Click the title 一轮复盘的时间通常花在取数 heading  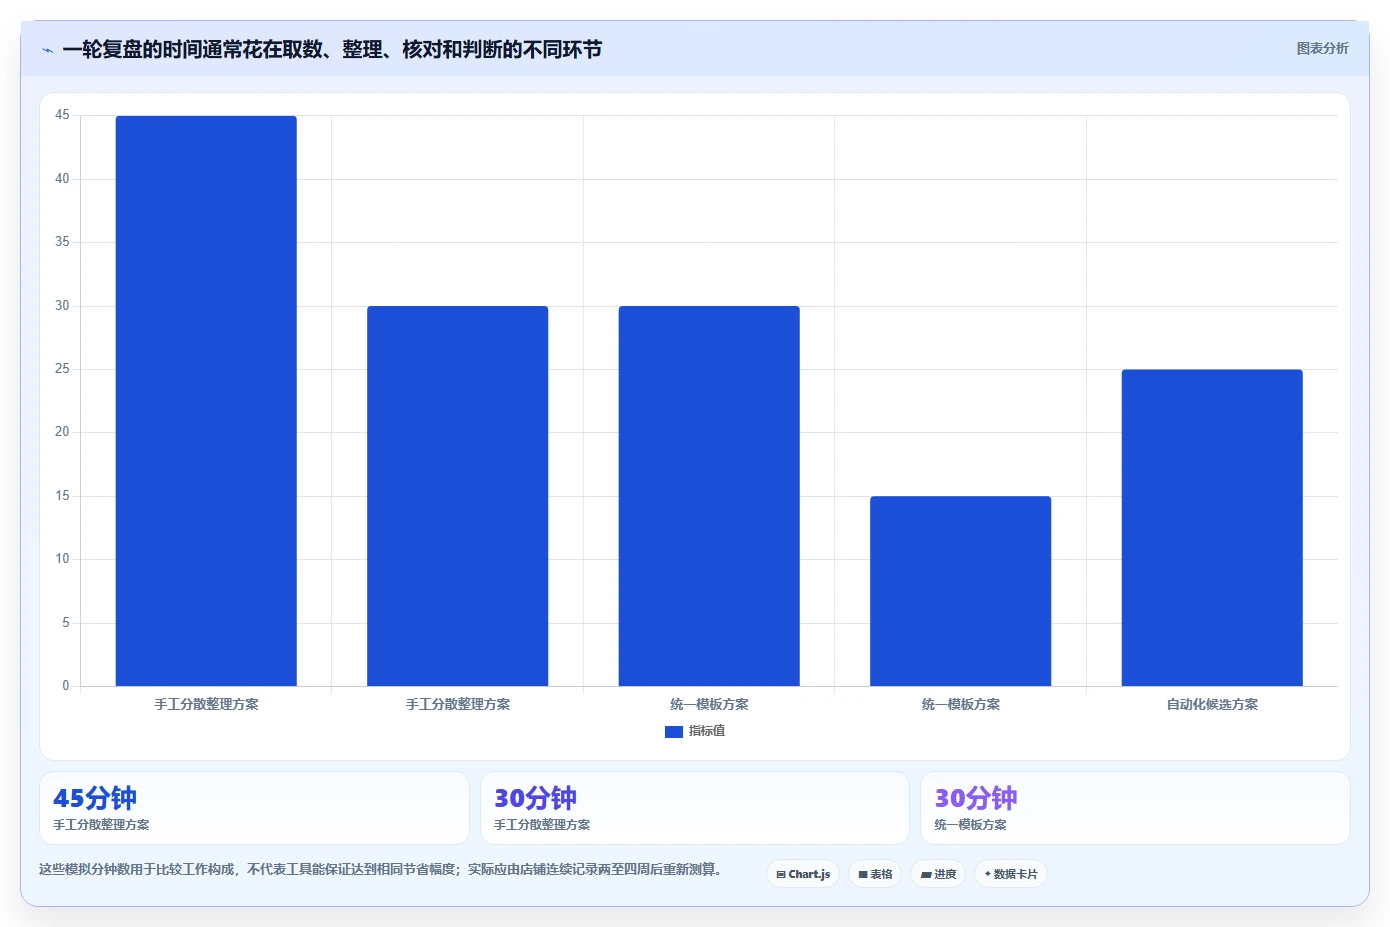[332, 49]
